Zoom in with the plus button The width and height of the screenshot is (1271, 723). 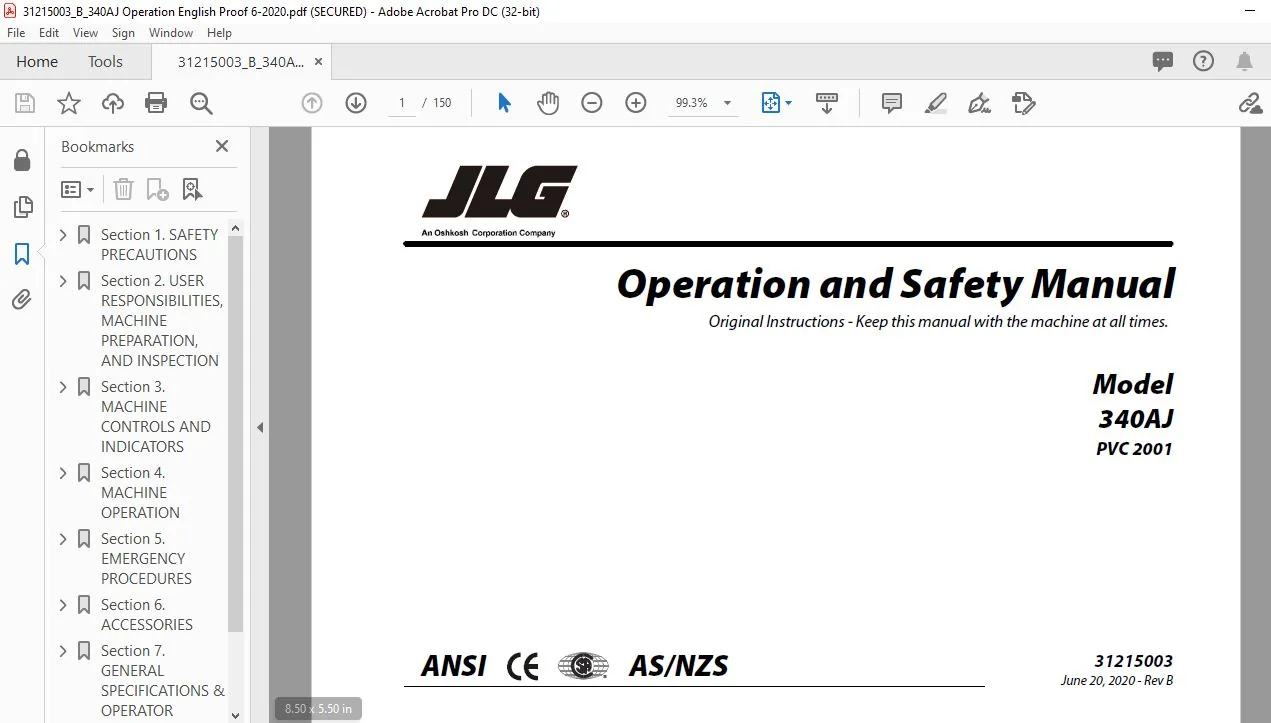[636, 103]
